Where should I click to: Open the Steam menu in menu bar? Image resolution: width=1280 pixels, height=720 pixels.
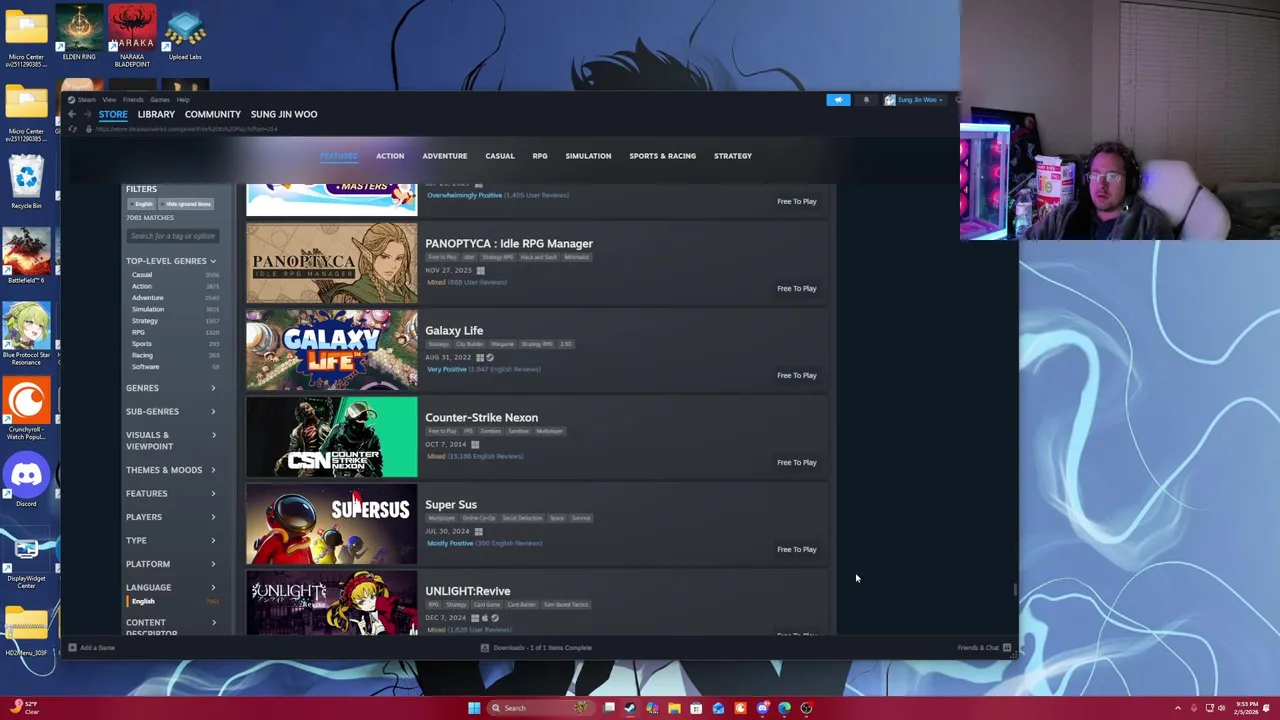point(85,100)
